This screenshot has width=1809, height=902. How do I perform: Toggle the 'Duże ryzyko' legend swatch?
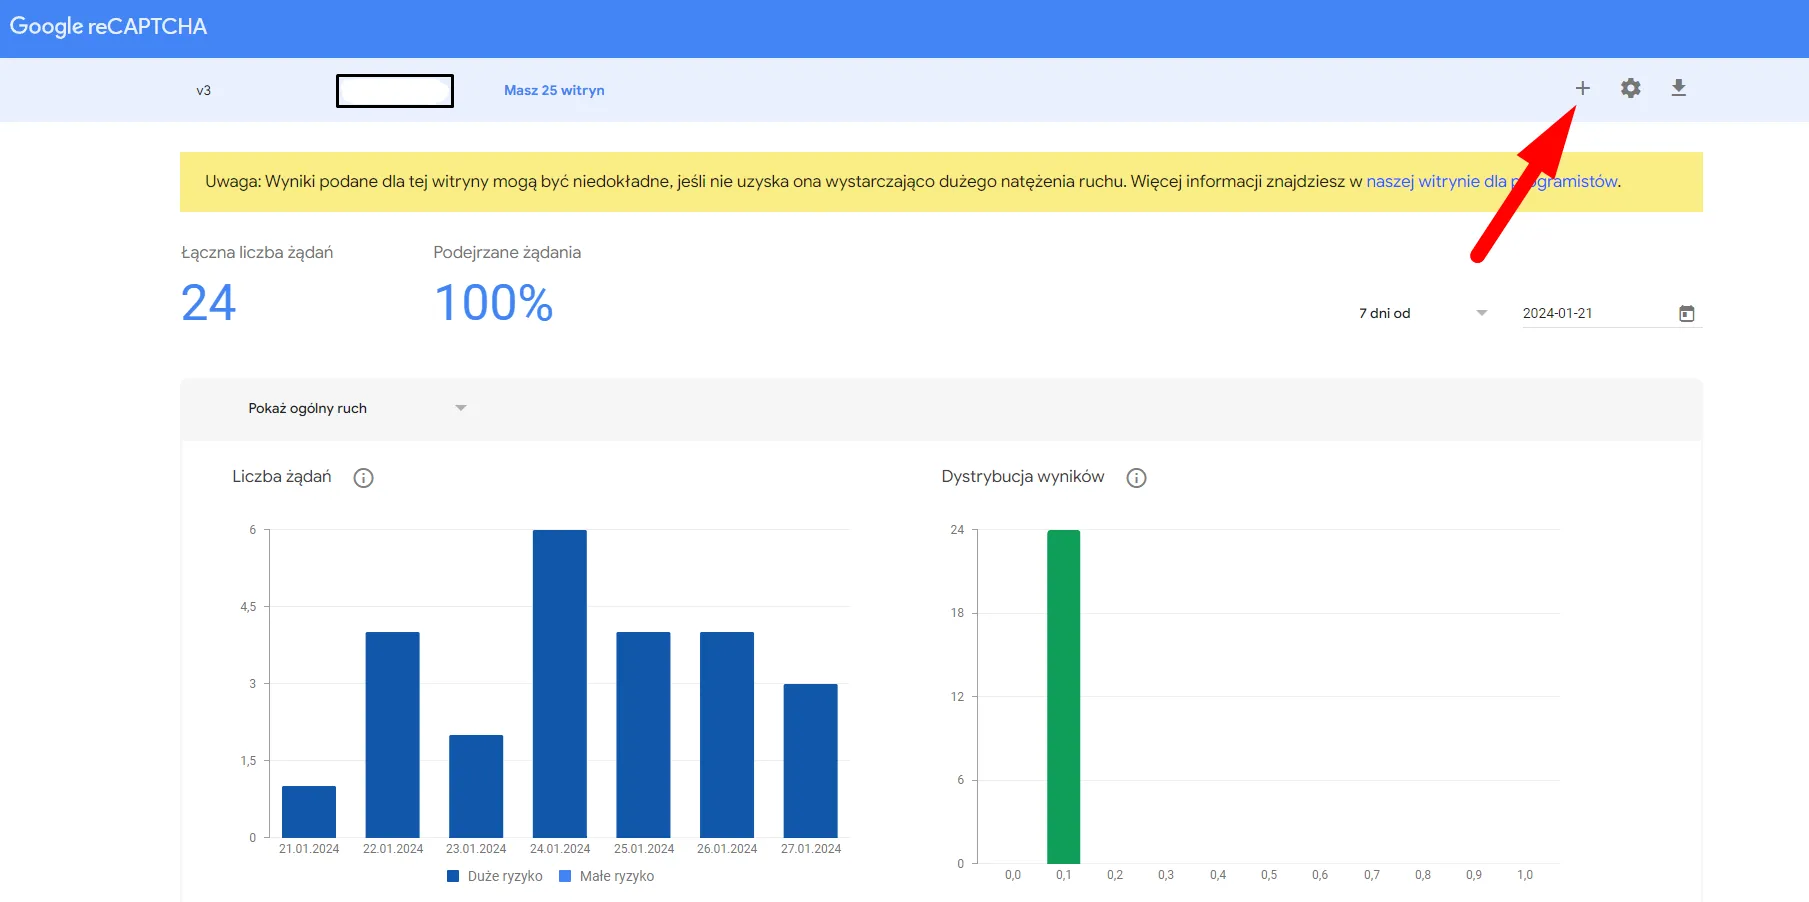(x=453, y=876)
